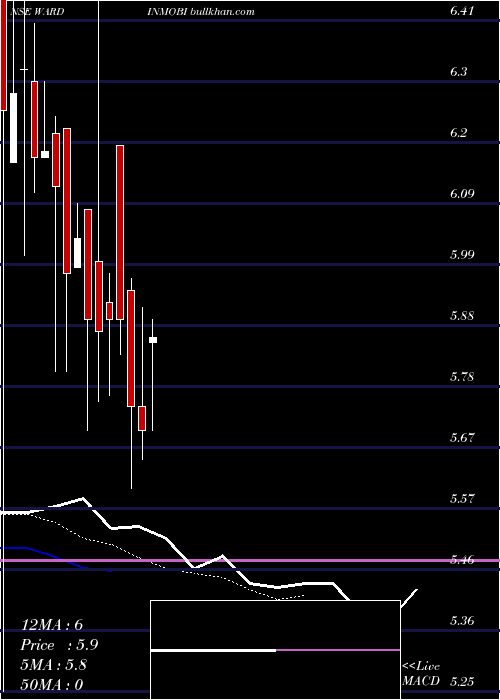Viewport: 500px width, 700px height.
Task: Click the 'Price : 5.9' readout
Action: pos(59,645)
